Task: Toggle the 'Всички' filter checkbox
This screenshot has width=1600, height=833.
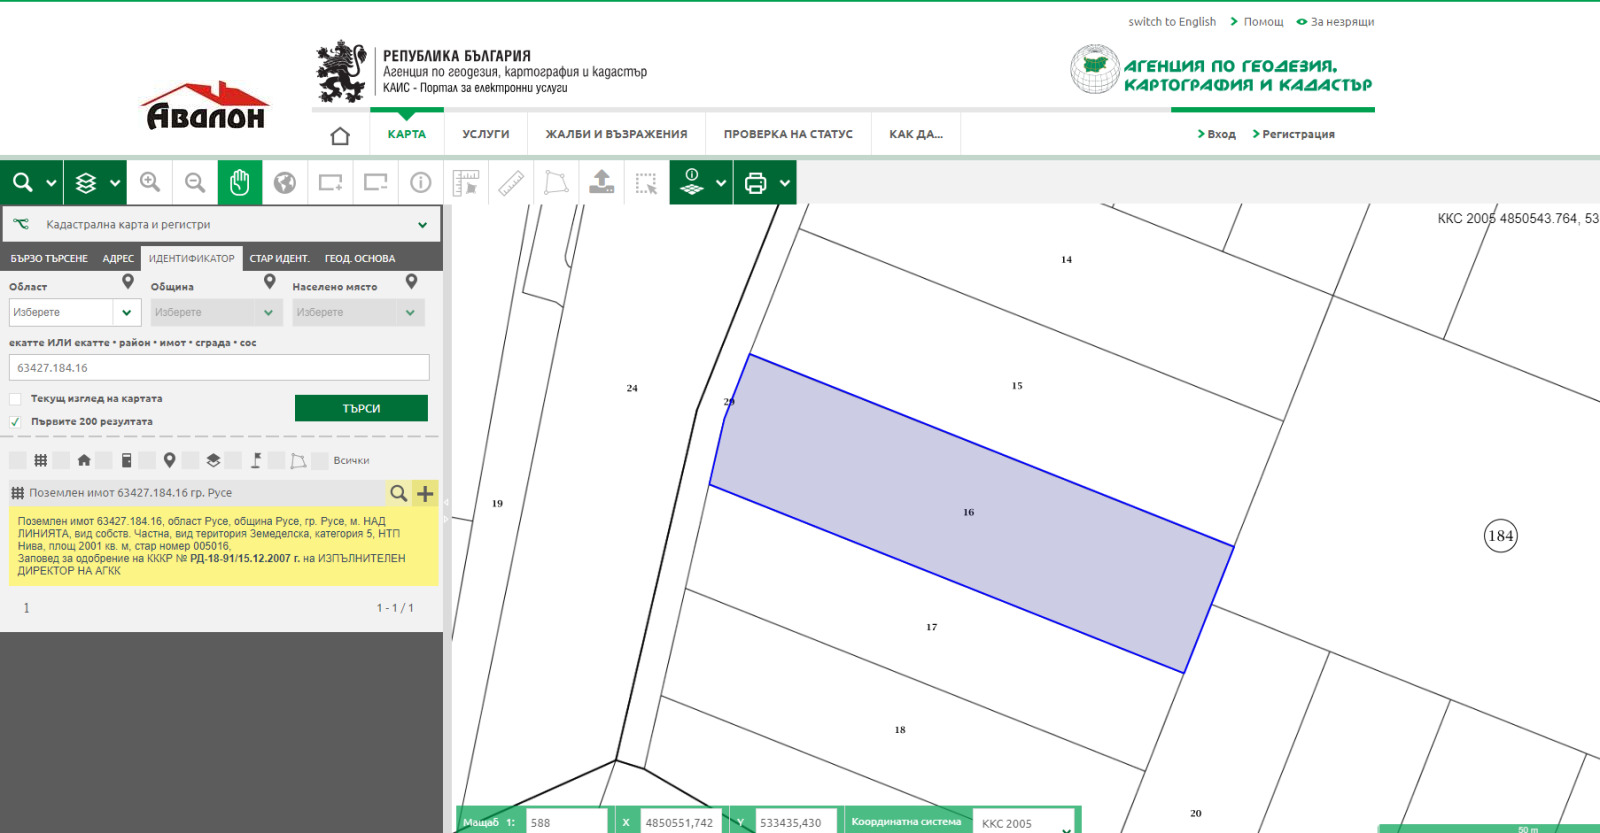Action: click(321, 461)
